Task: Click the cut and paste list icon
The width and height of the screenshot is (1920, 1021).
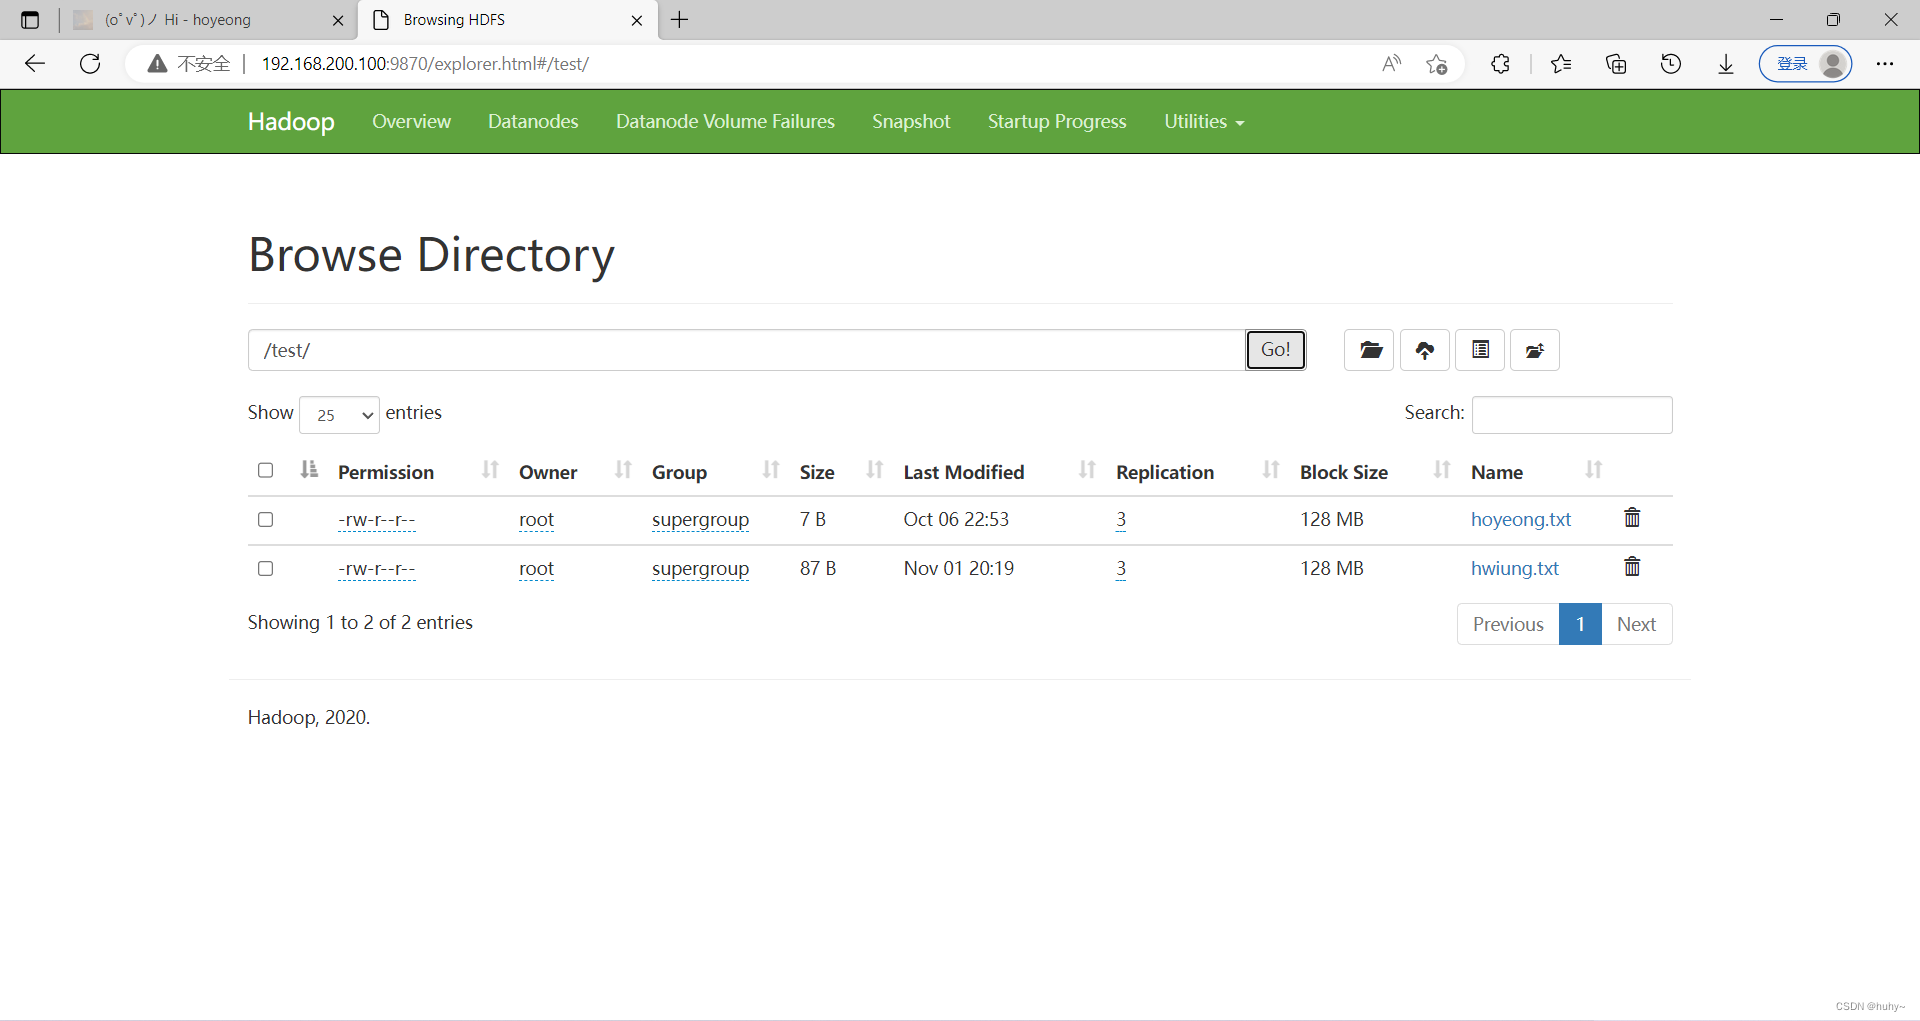Action: tap(1480, 350)
